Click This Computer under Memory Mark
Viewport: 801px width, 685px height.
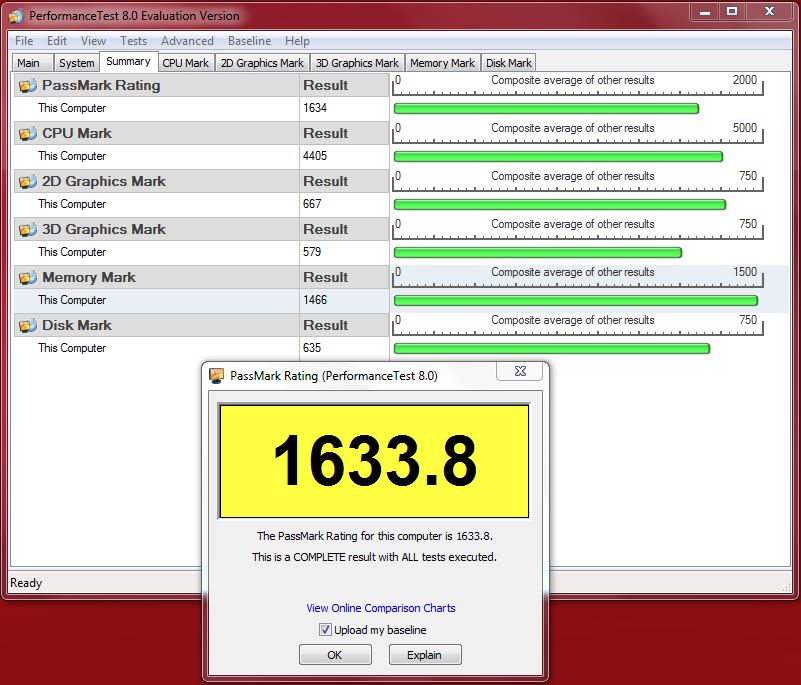(x=72, y=300)
